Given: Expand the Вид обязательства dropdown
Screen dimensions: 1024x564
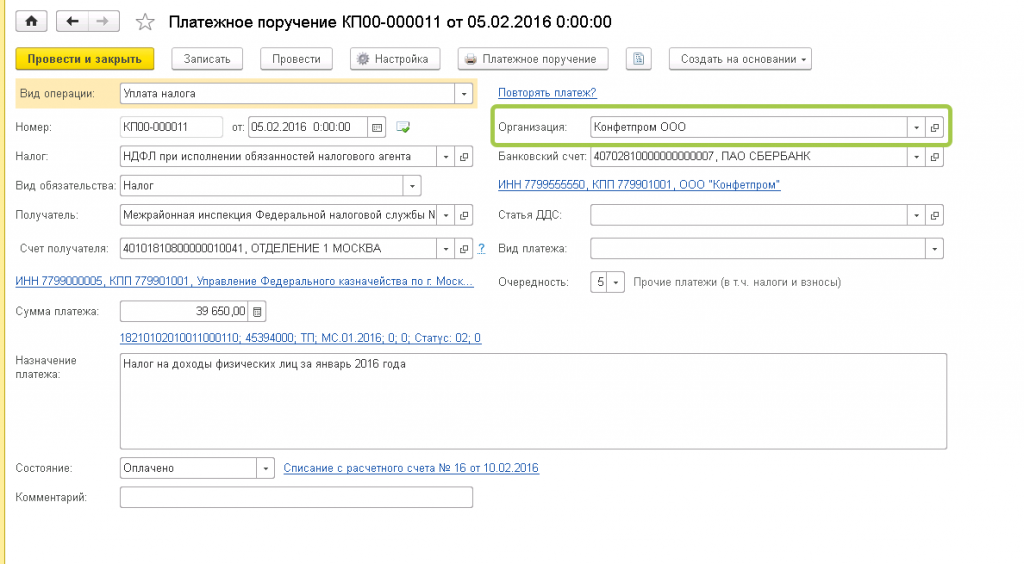Looking at the screenshot, I should (412, 186).
